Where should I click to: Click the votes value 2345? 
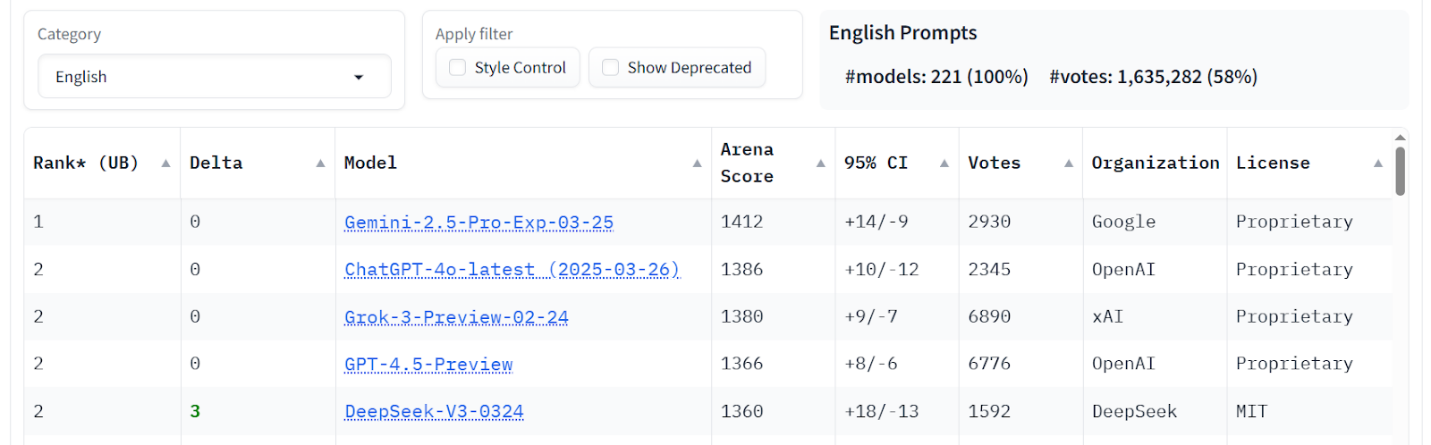989,269
